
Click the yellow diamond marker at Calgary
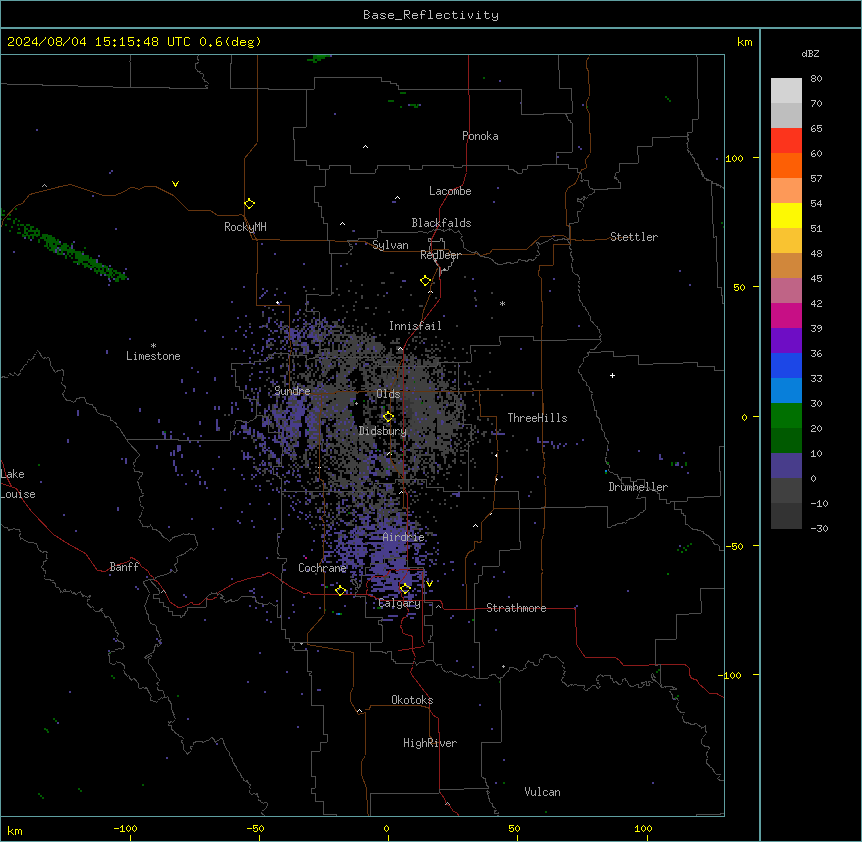(405, 589)
